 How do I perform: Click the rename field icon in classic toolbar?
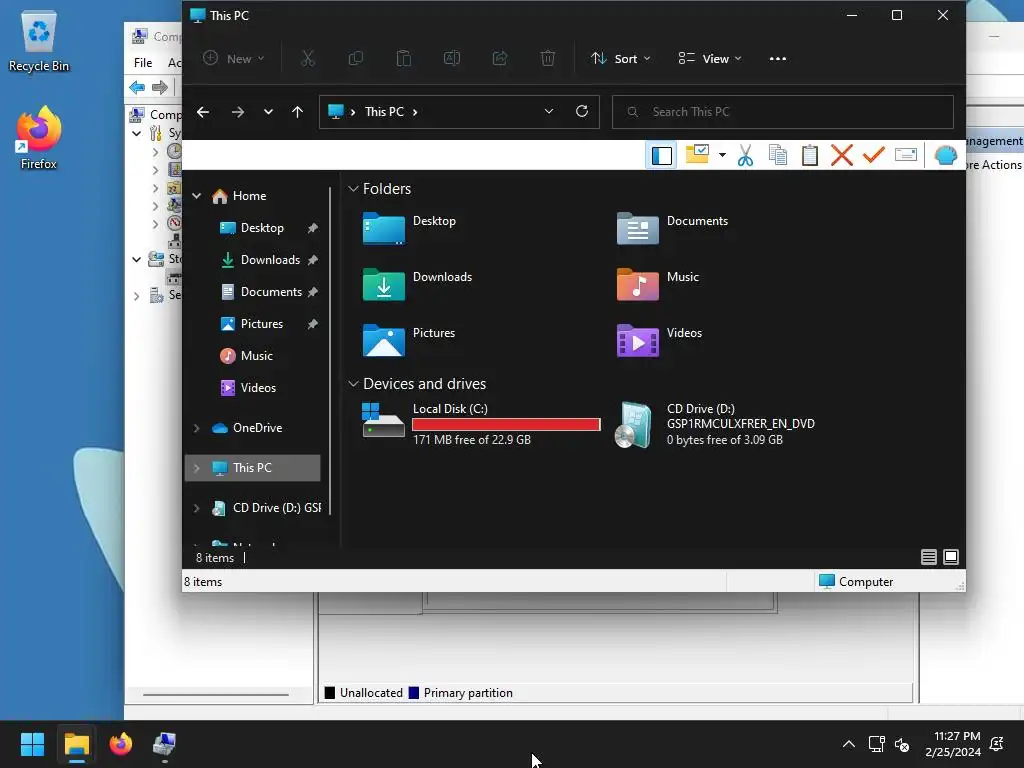906,155
